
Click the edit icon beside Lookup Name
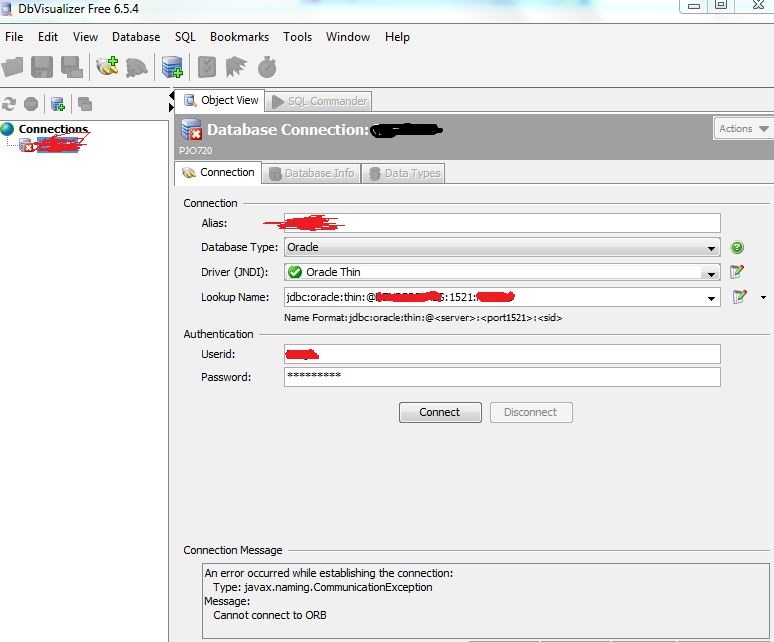[739, 297]
